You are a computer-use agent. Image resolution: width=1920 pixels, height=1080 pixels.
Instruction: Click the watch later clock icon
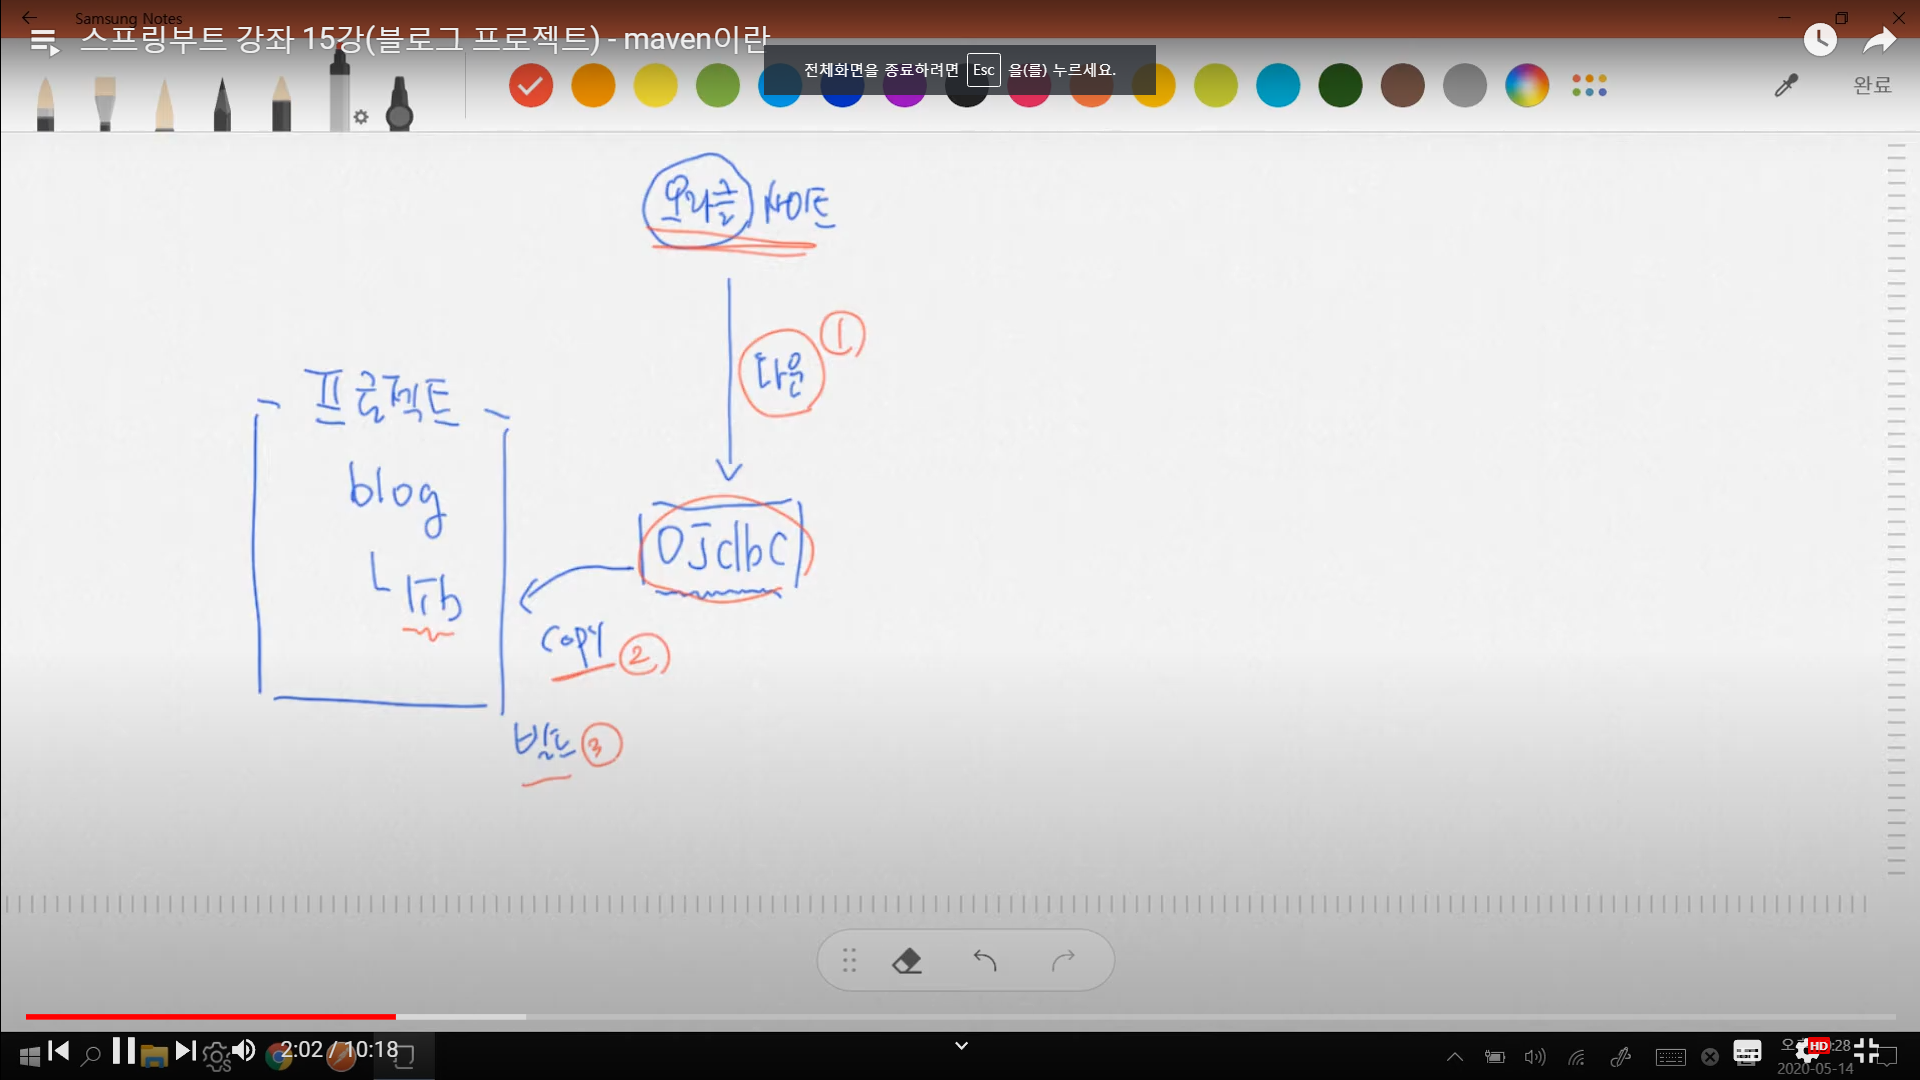[x=1820, y=40]
